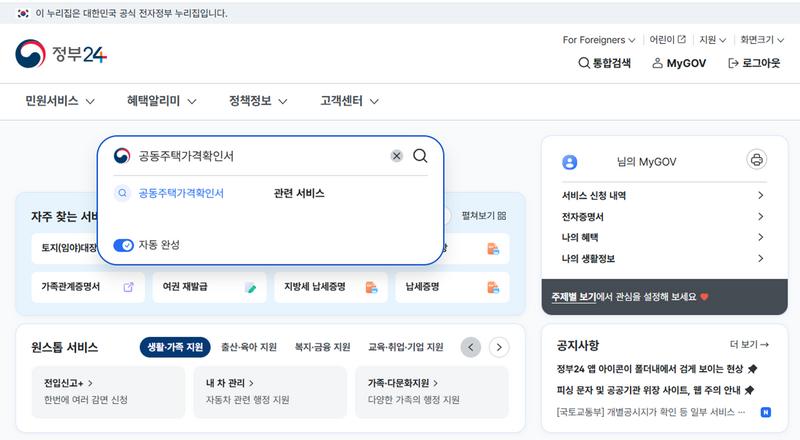Select 공동주택가격확인서 autocomplete suggestion
Screen dimensions: 800x440
pyautogui.click(x=180, y=193)
